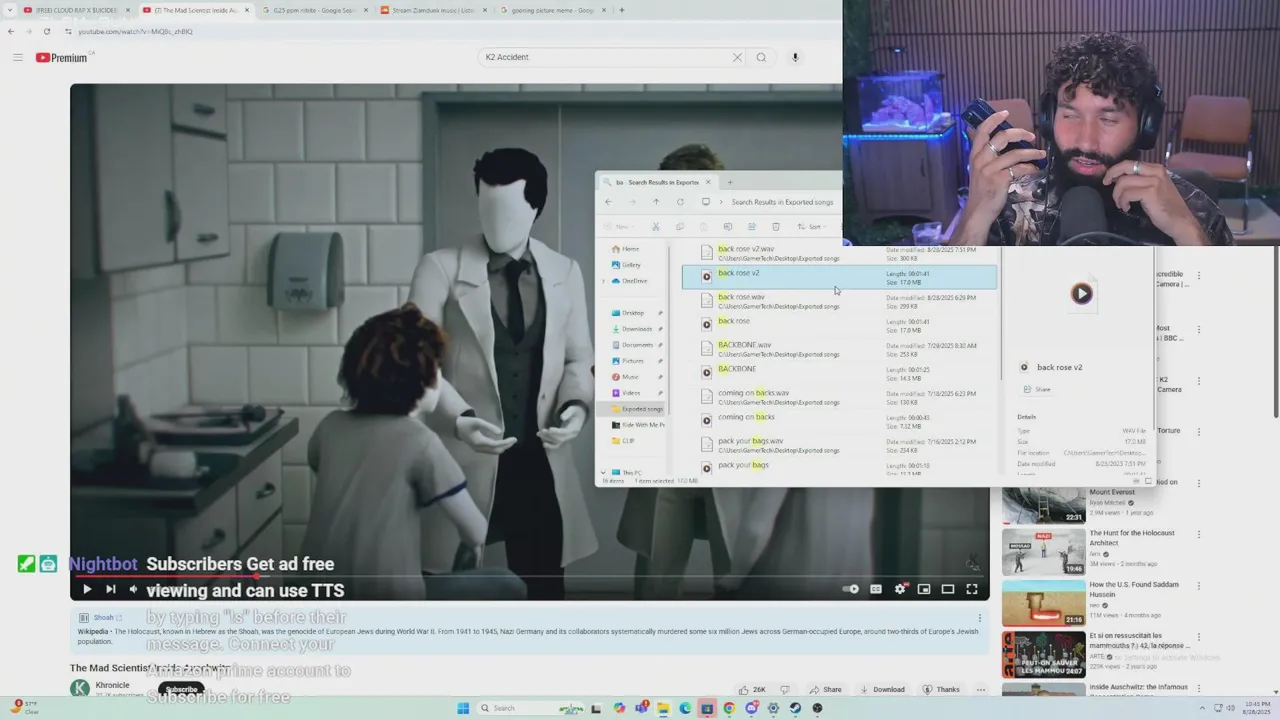Open the Shoah Wikipedia link
The height and width of the screenshot is (720, 1280).
tap(107, 618)
